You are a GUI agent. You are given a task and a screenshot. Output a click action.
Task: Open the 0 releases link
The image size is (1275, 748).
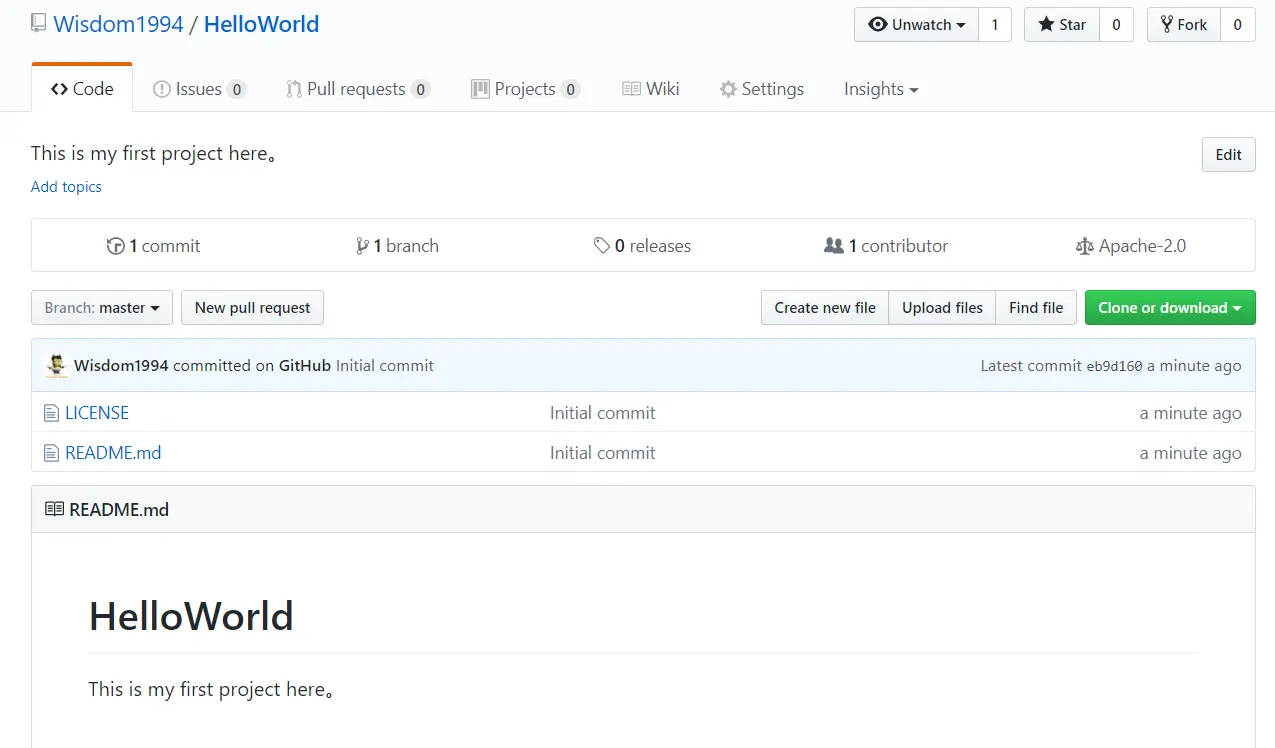tap(642, 246)
